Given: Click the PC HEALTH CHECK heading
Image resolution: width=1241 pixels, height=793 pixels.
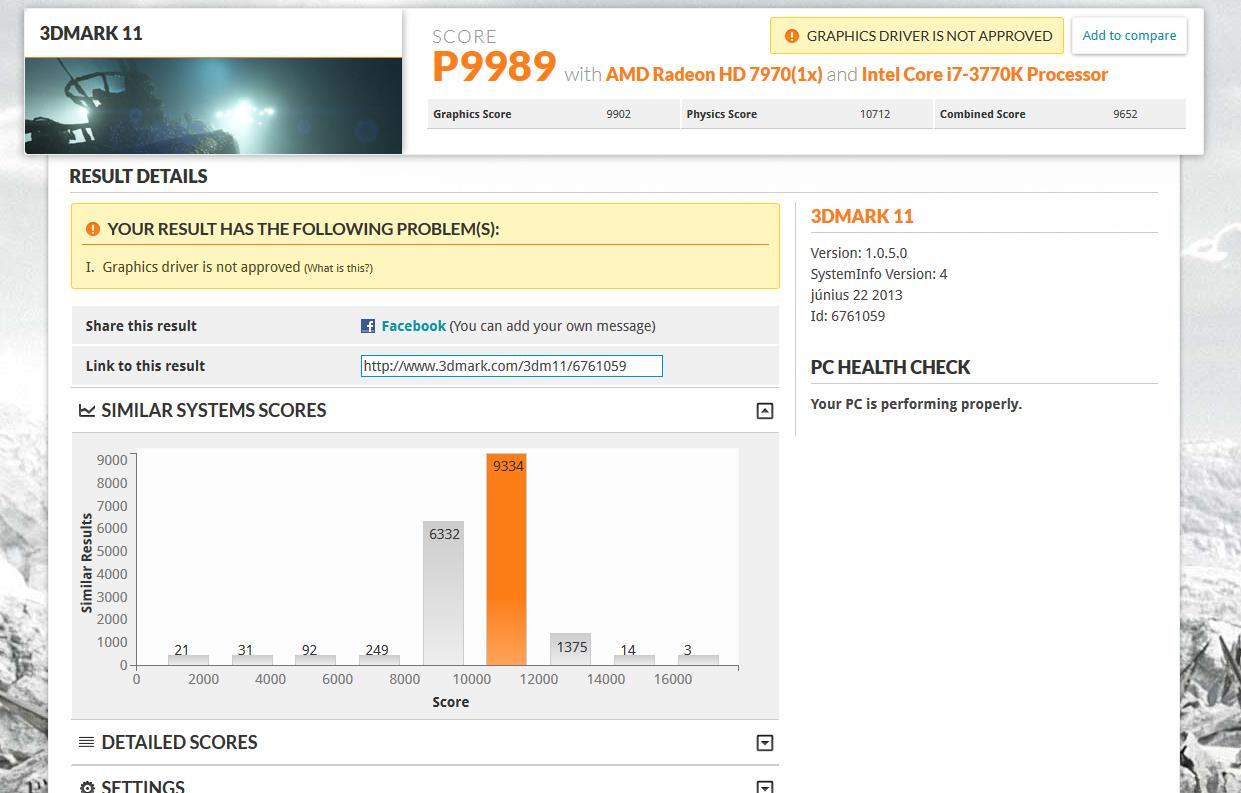Looking at the screenshot, I should pyautogui.click(x=890, y=367).
